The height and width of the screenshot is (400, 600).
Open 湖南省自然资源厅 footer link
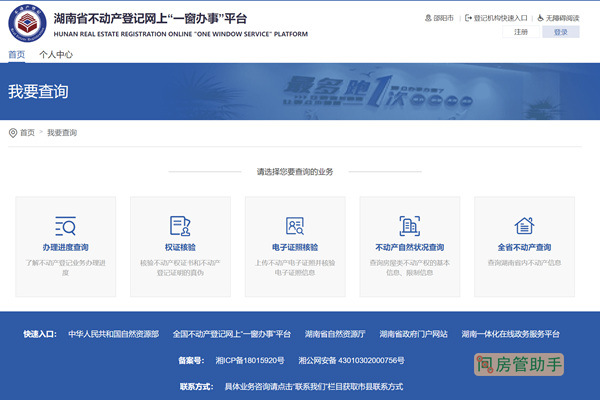(x=335, y=334)
